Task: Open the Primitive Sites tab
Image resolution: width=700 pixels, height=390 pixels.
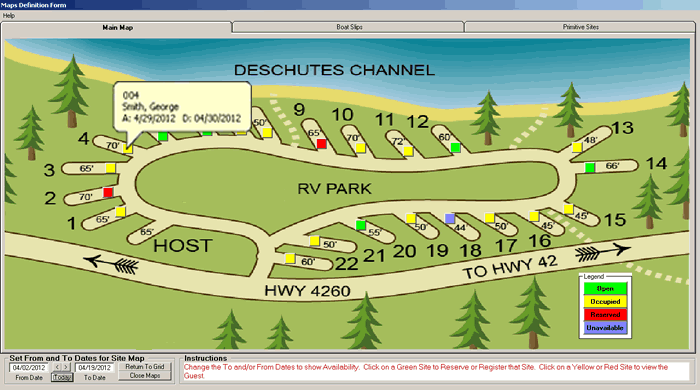Action: (x=580, y=27)
